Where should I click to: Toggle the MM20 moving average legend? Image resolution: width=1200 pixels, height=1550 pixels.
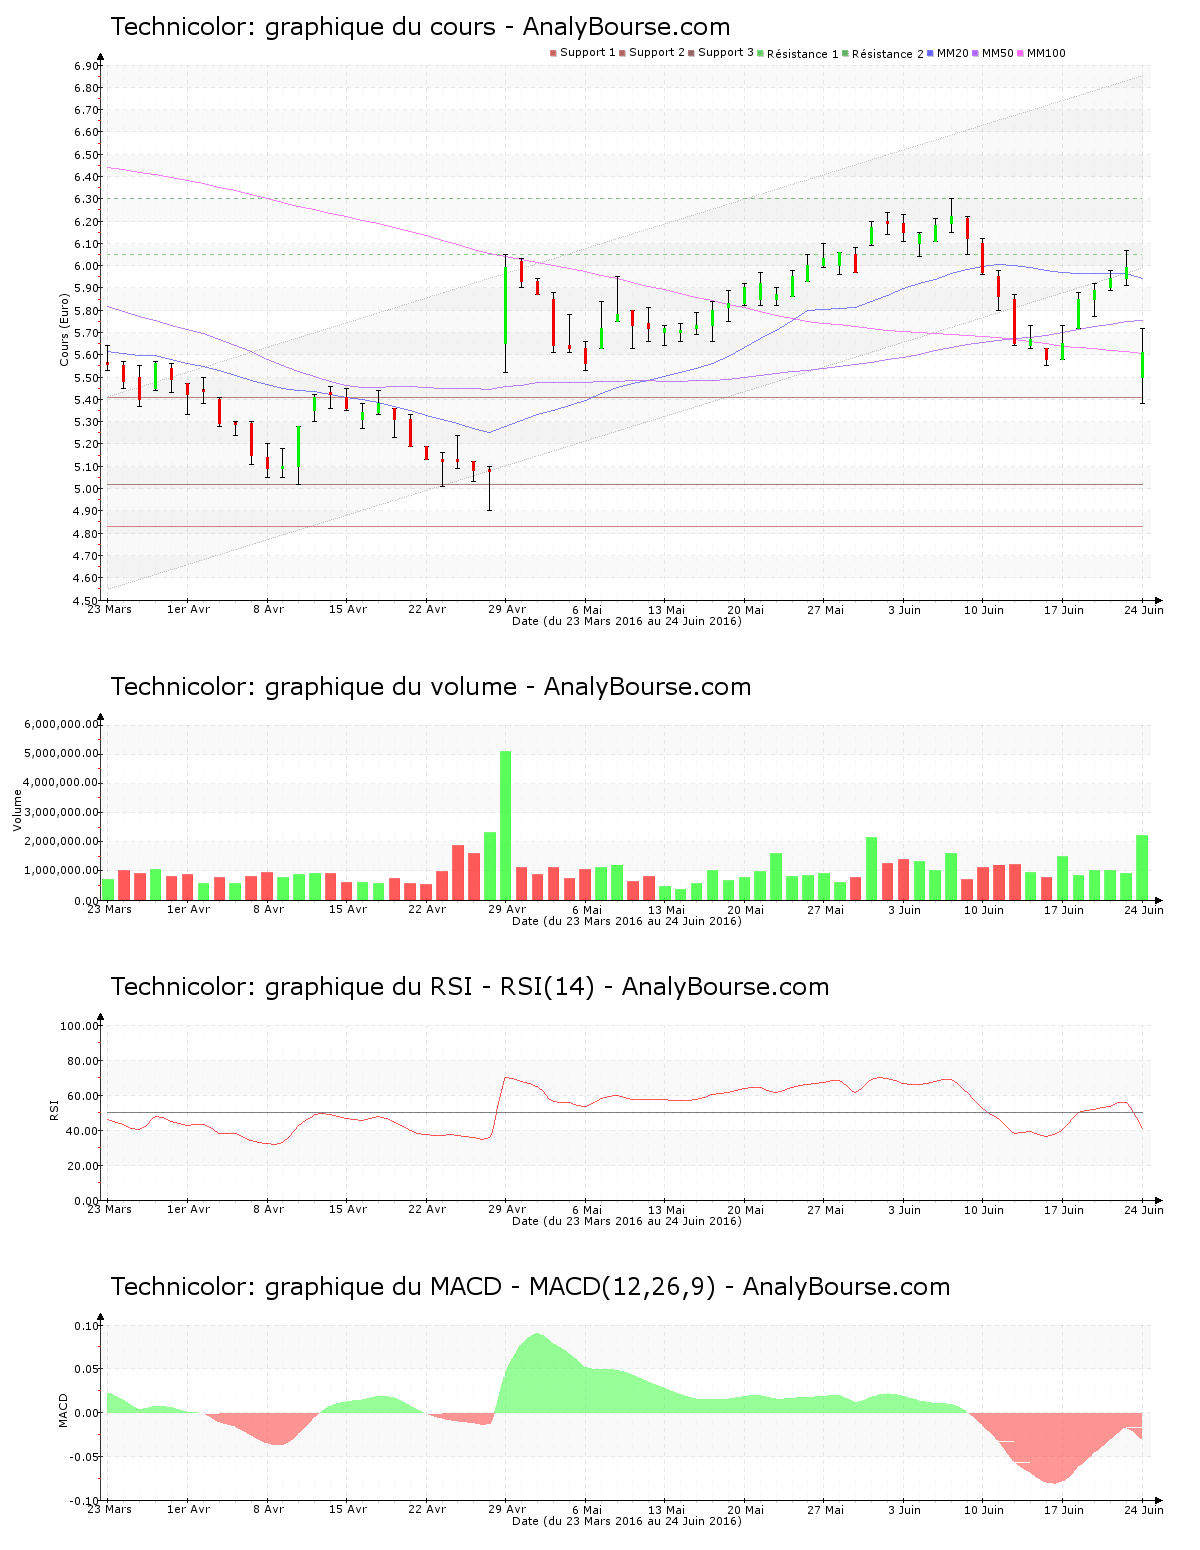point(951,53)
